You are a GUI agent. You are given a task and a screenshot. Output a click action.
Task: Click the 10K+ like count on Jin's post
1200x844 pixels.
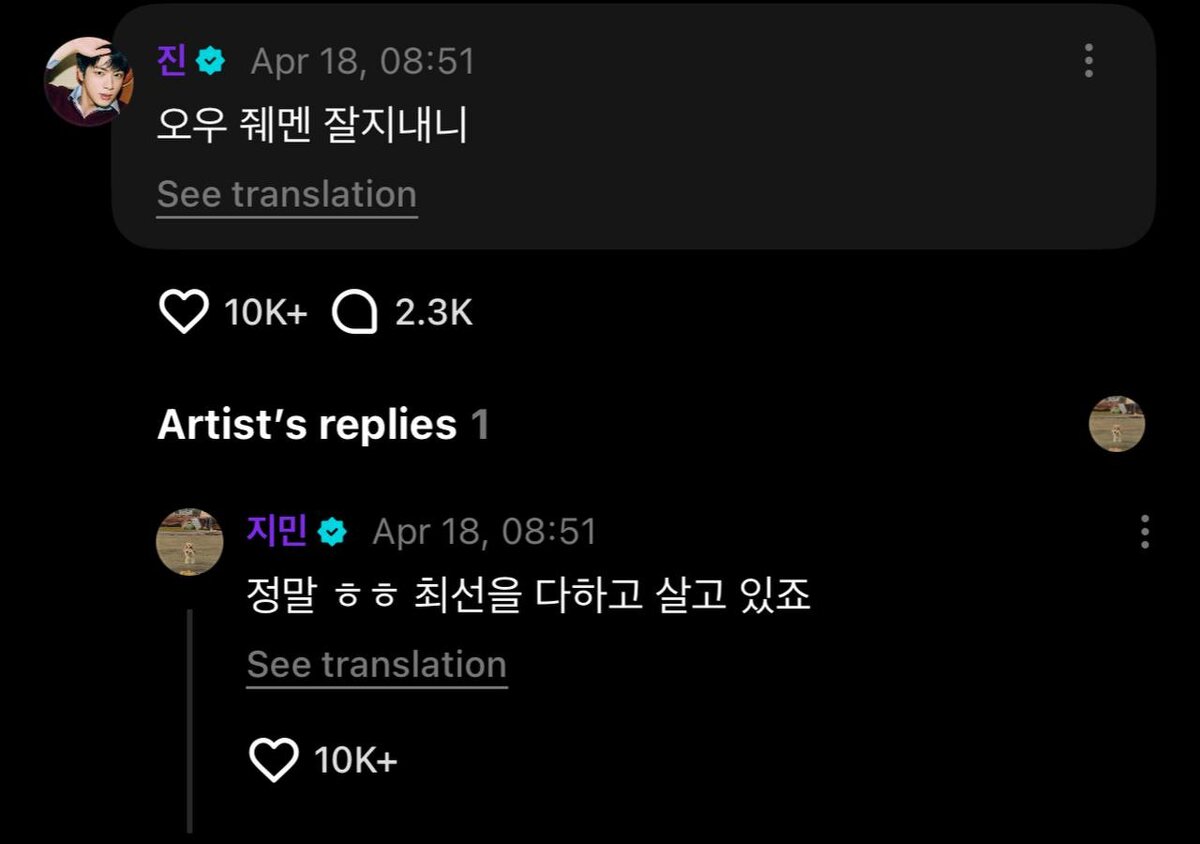(x=266, y=313)
